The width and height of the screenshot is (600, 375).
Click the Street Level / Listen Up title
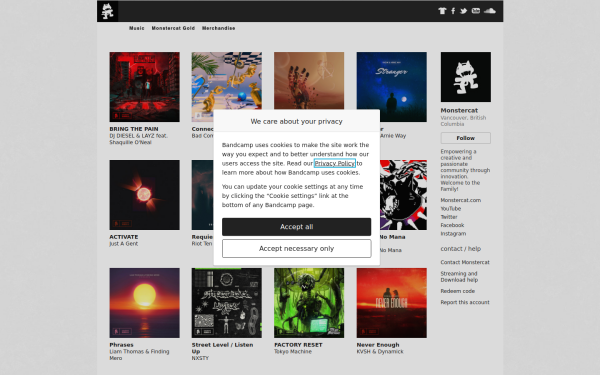coord(222,348)
